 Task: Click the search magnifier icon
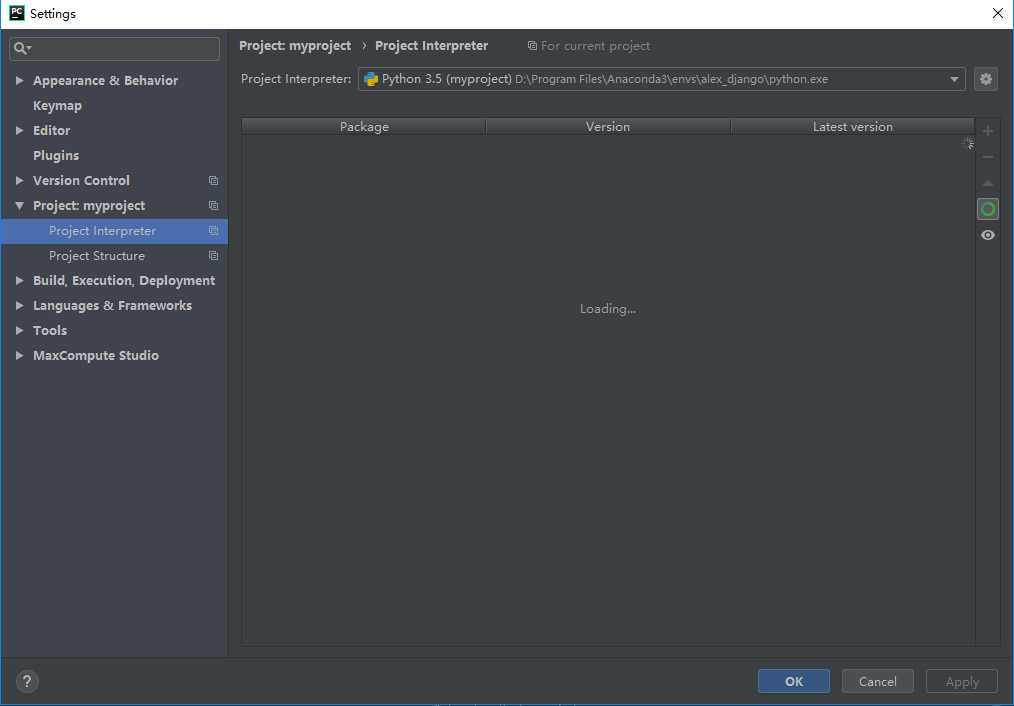22,48
